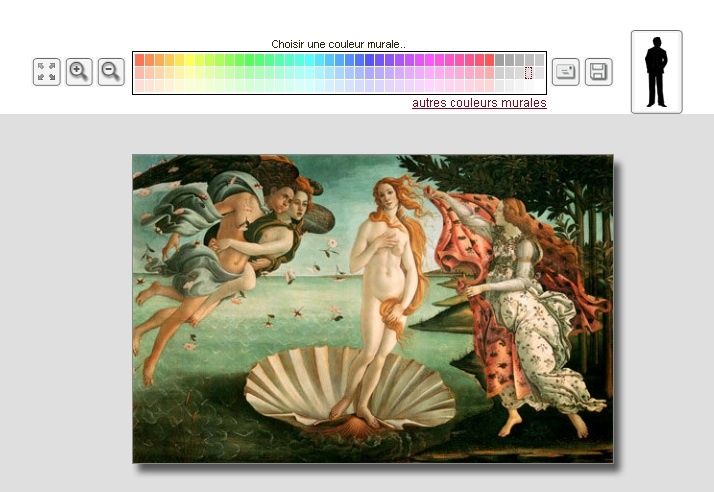Screen dimensions: 714x492
Task: Zoom in with the plus magnifier
Action: 79,72
